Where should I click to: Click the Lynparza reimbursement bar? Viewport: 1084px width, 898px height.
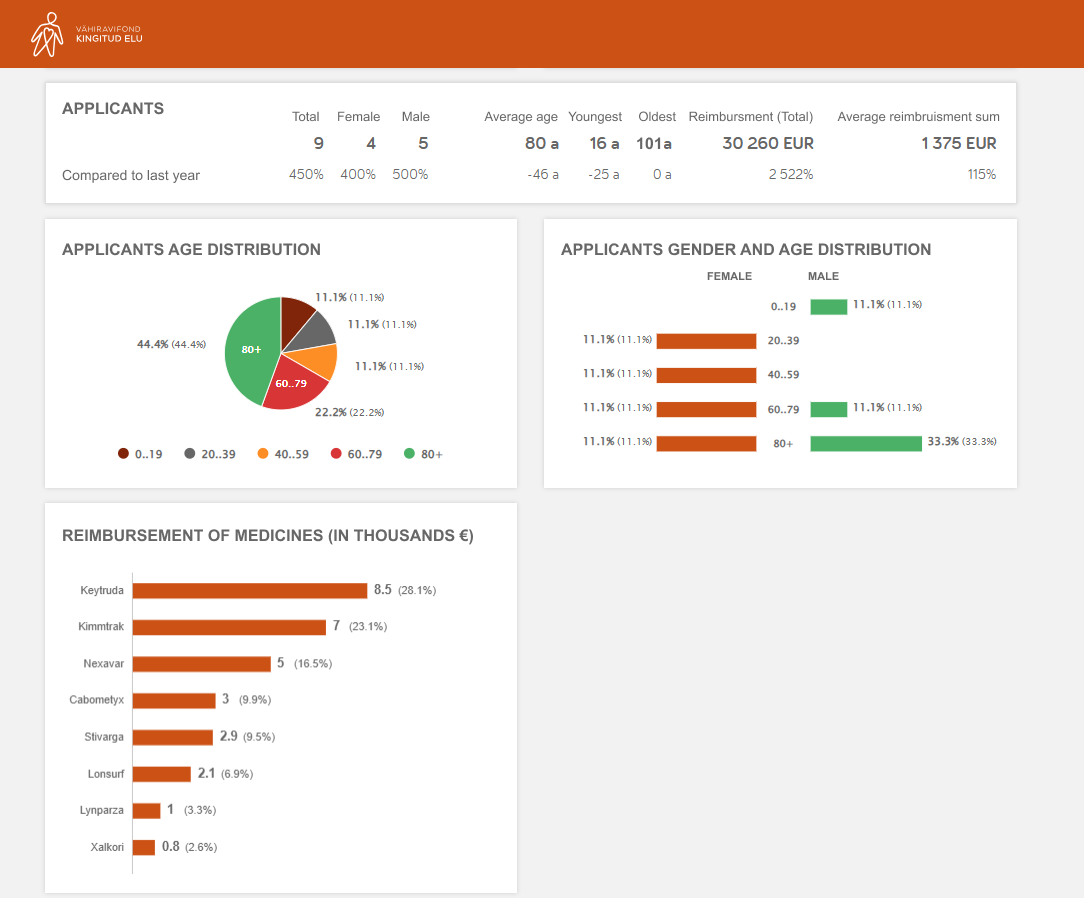[x=147, y=810]
